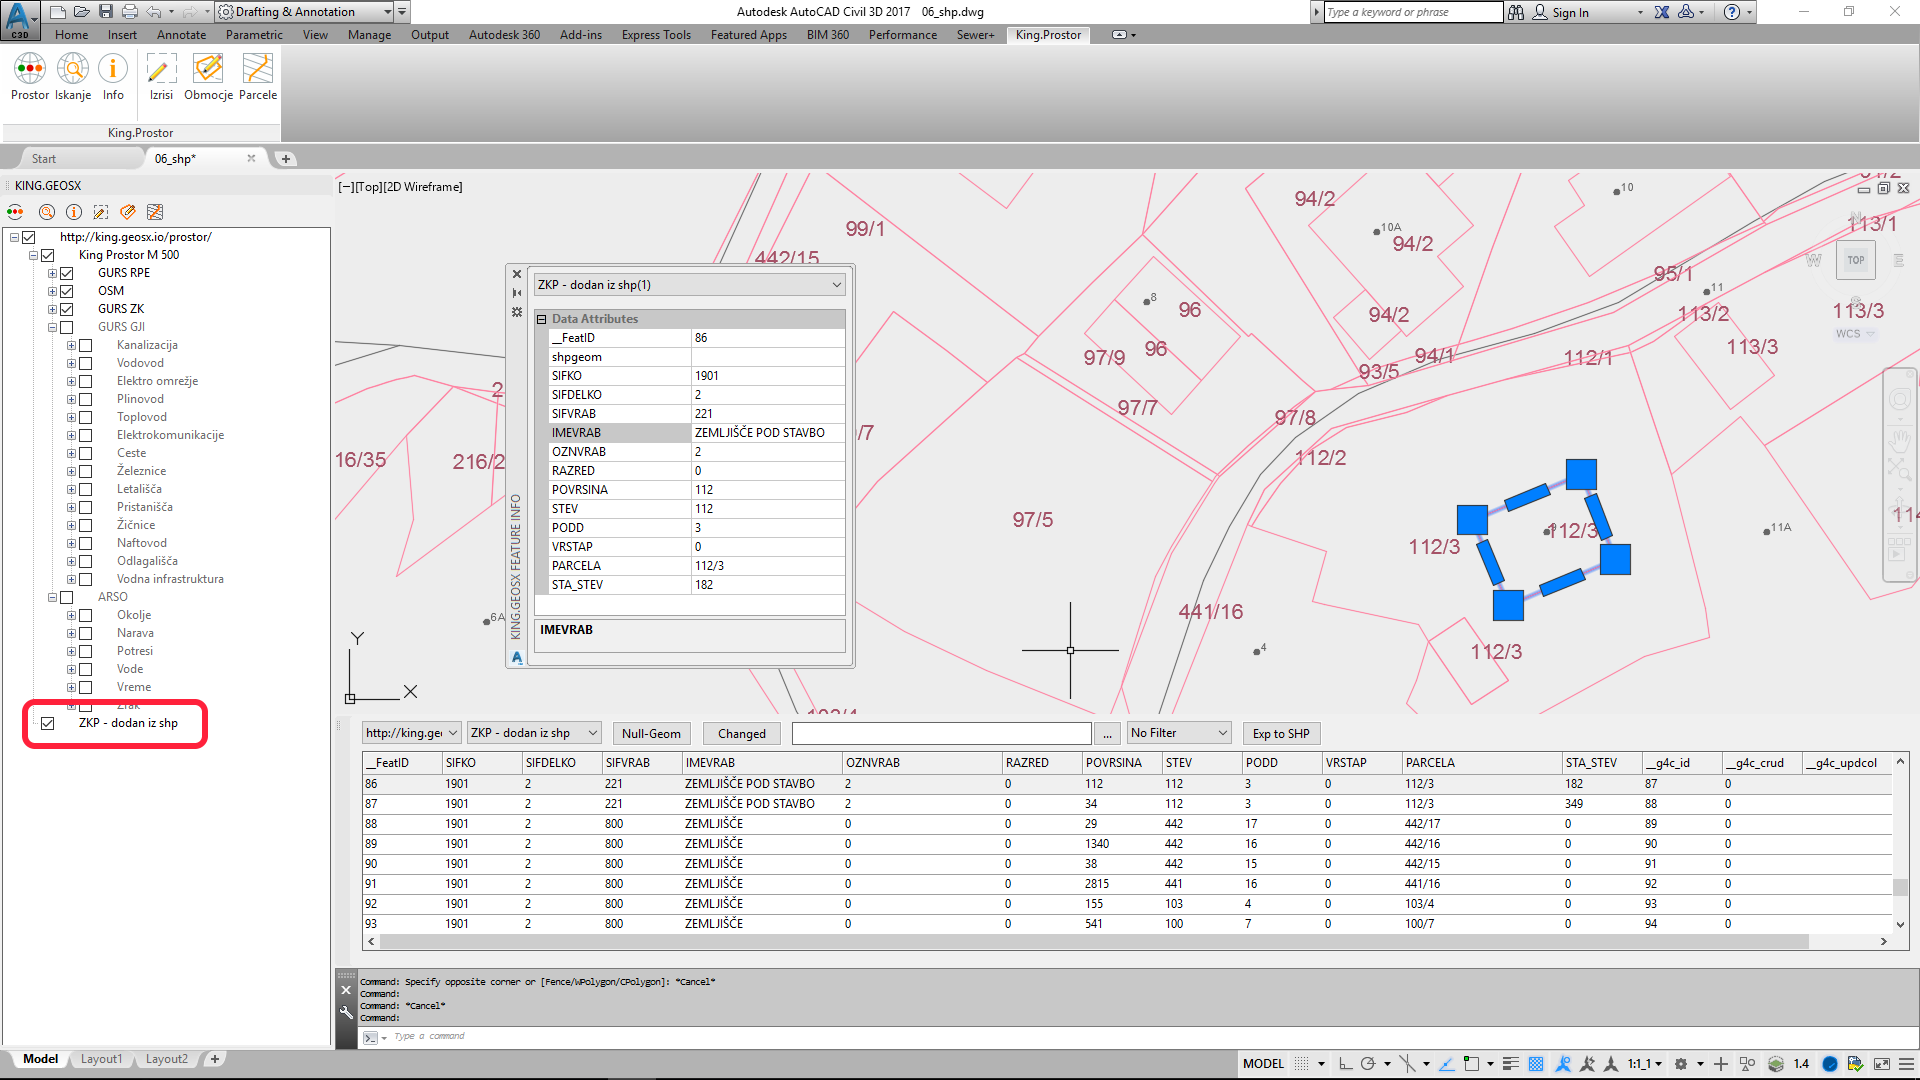Open a file via quick access toolbar

click(x=82, y=12)
